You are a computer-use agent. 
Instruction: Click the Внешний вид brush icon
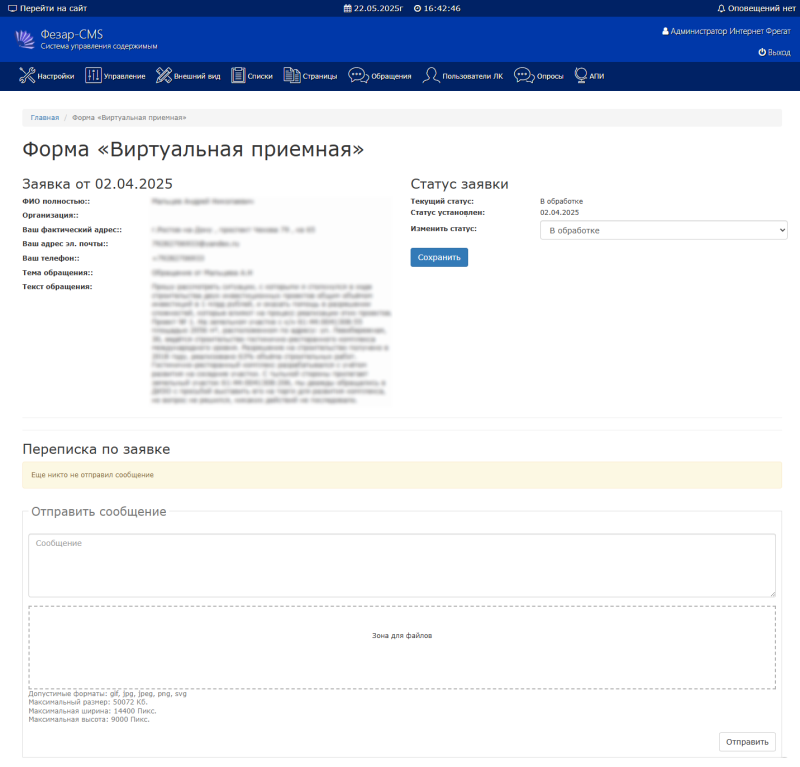click(164, 76)
